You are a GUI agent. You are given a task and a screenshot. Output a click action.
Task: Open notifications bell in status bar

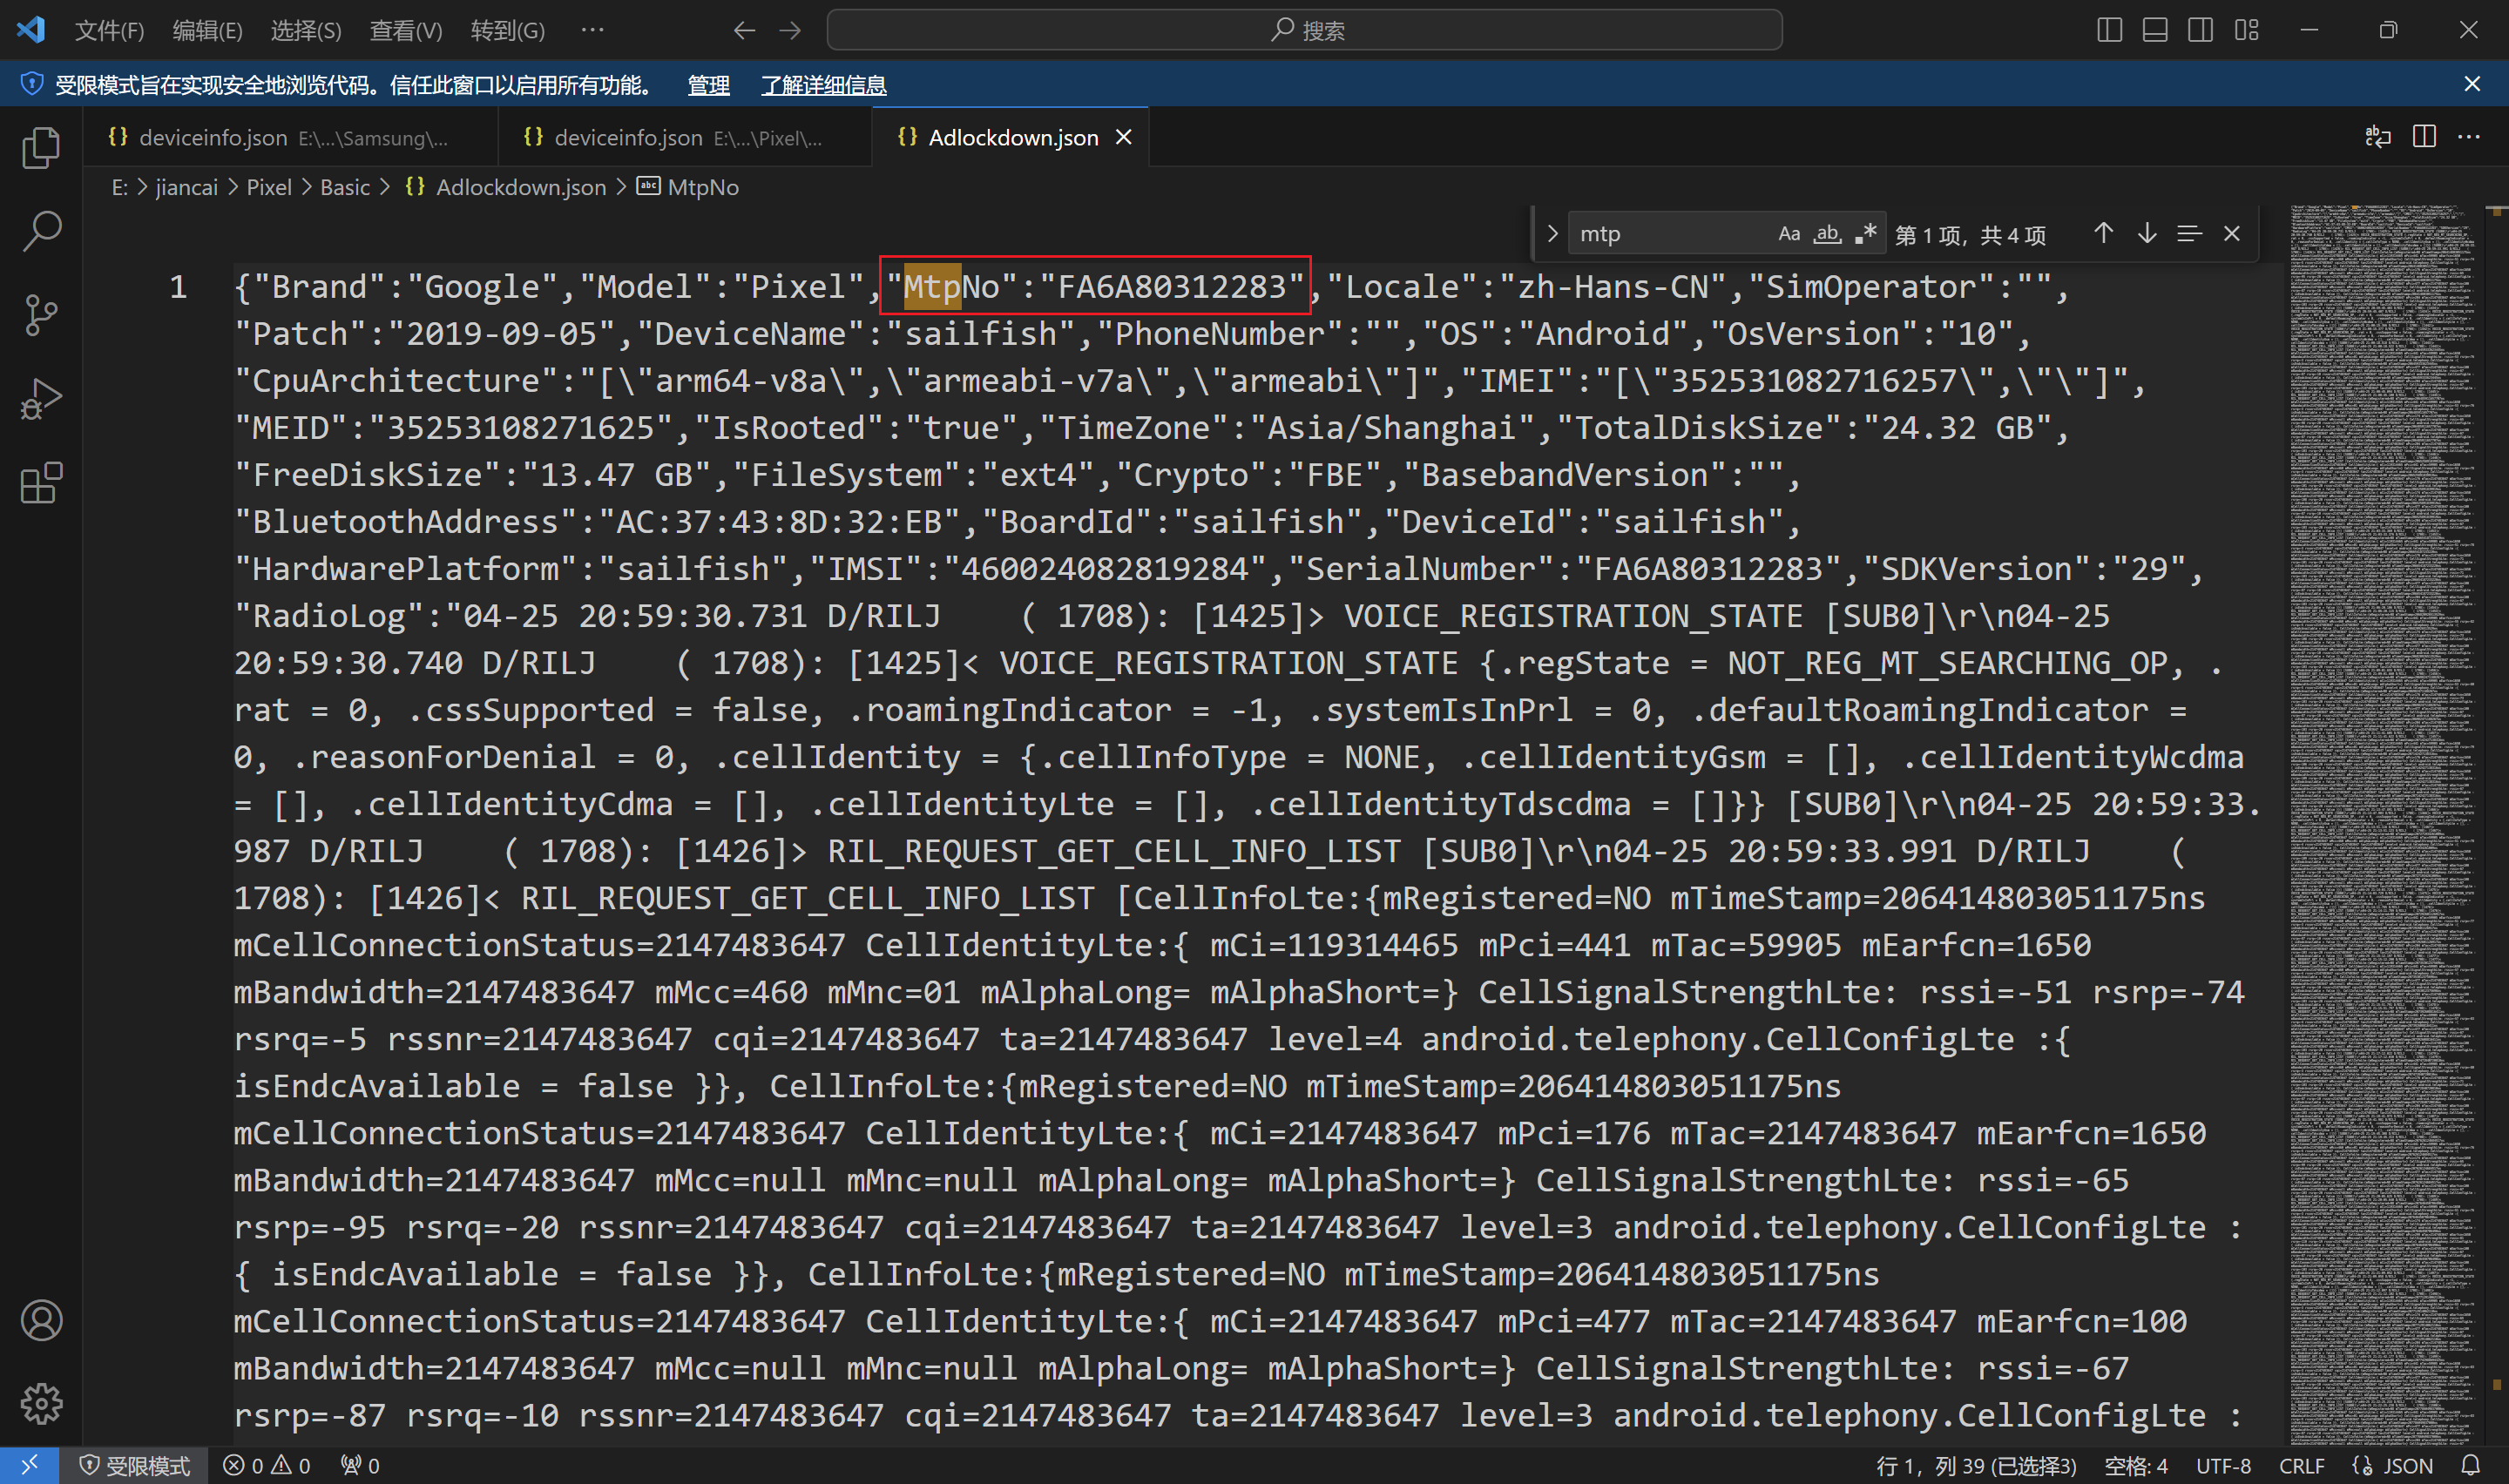click(x=2470, y=1465)
